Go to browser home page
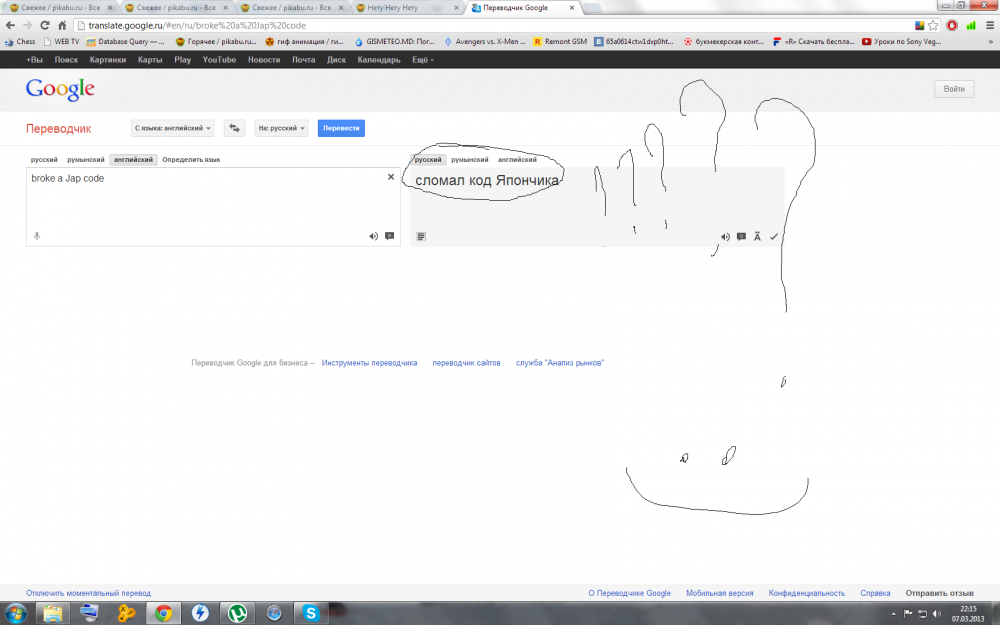This screenshot has height=625, width=1000. [62, 26]
